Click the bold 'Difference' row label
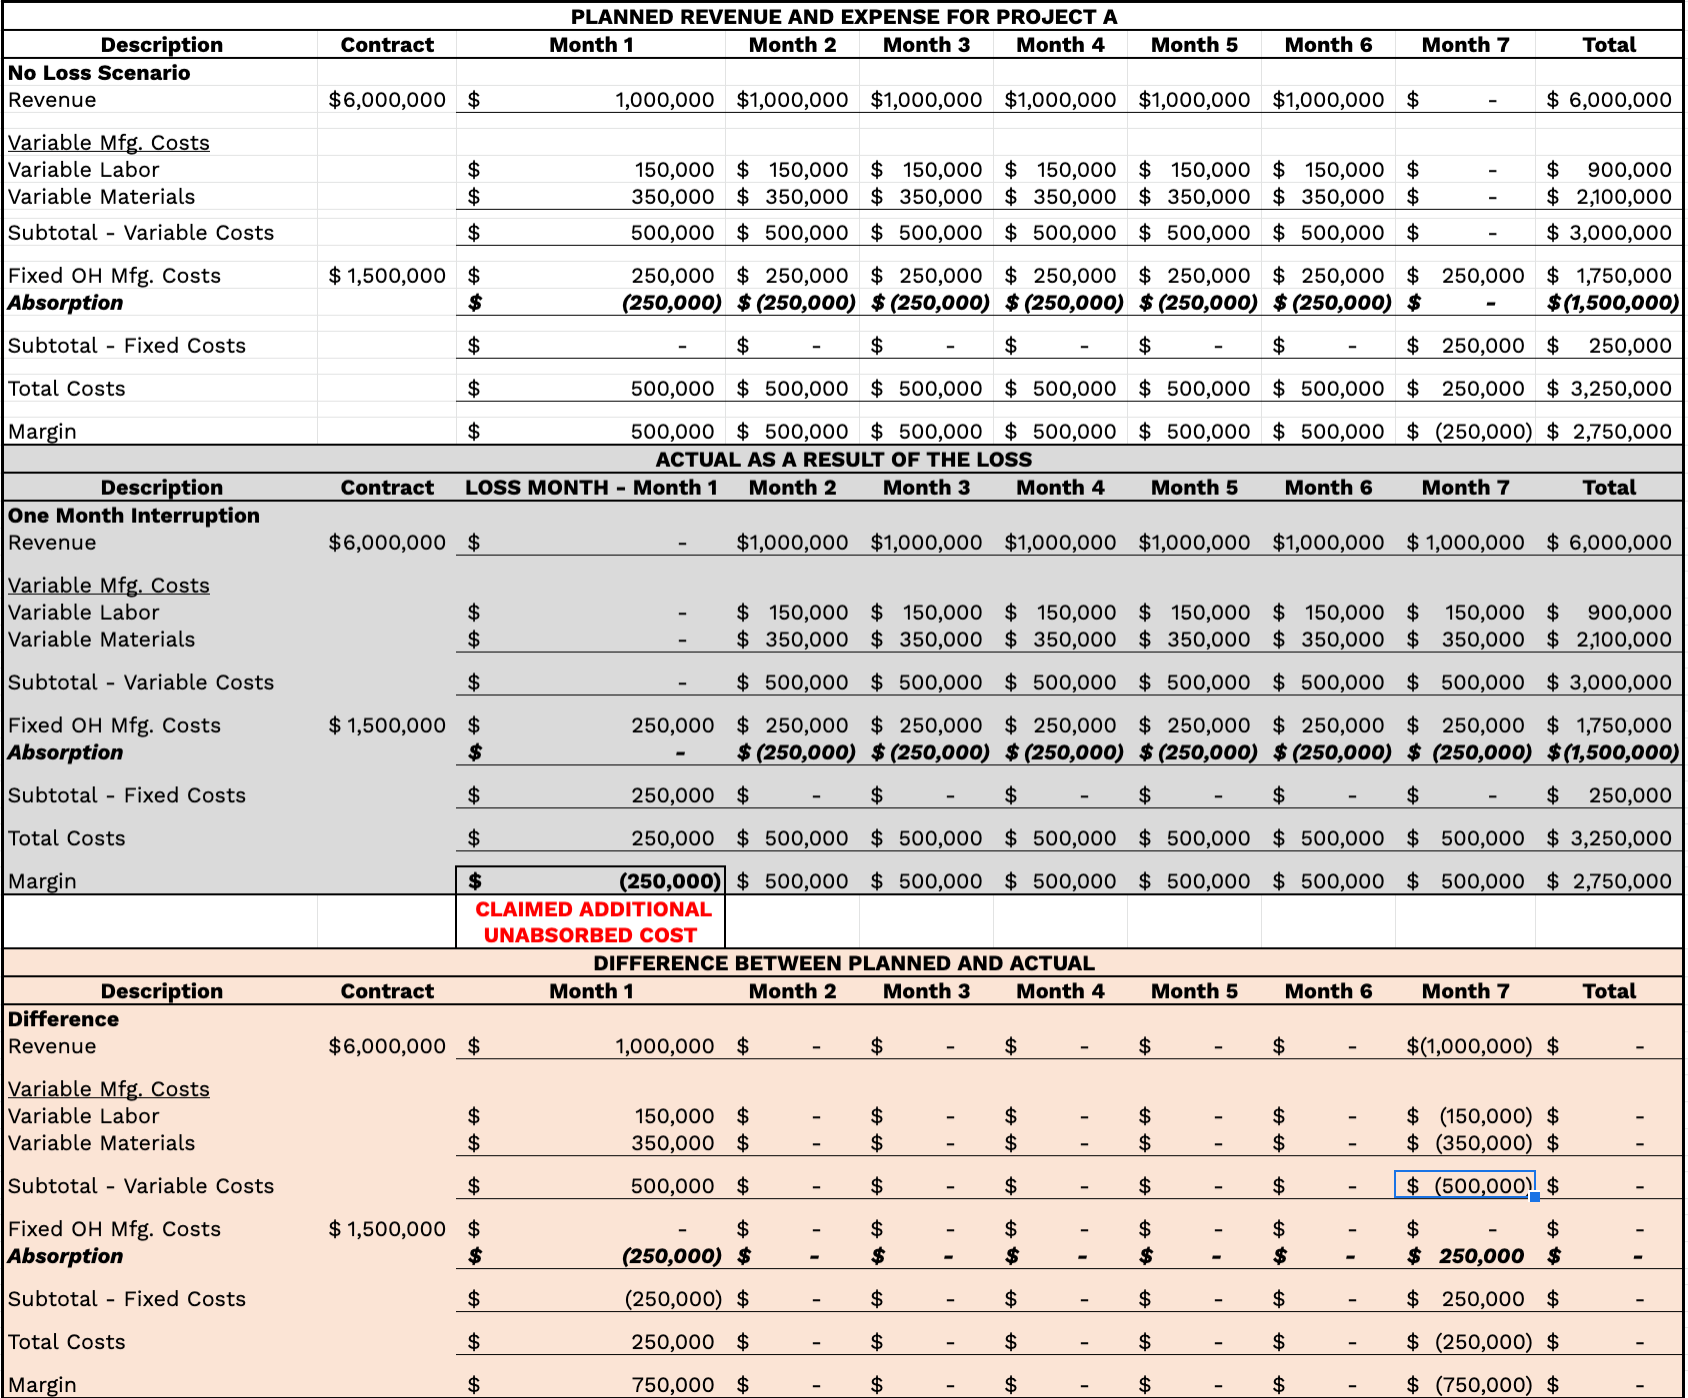1688x1398 pixels. pyautogui.click(x=63, y=1019)
